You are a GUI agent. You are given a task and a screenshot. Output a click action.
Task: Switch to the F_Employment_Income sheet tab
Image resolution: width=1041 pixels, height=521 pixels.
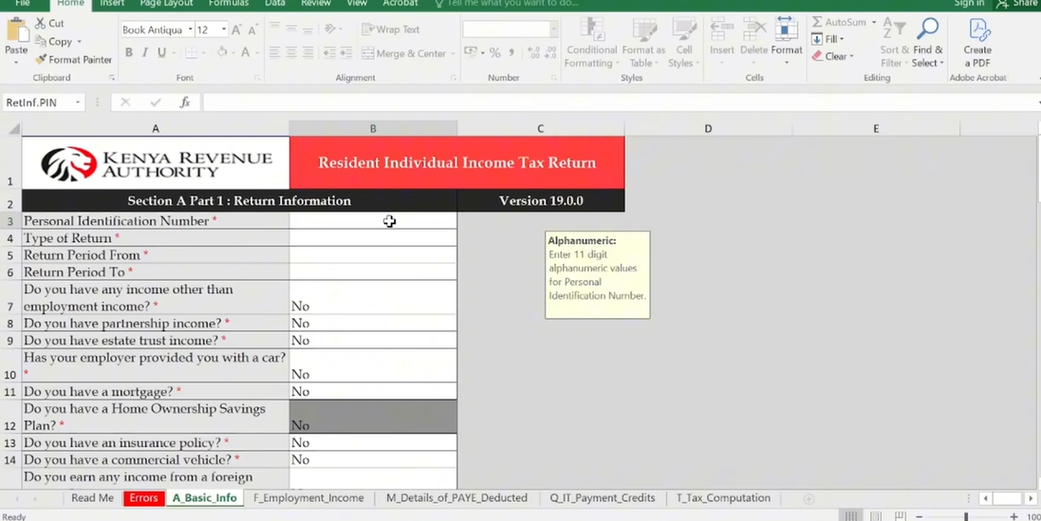tap(308, 498)
